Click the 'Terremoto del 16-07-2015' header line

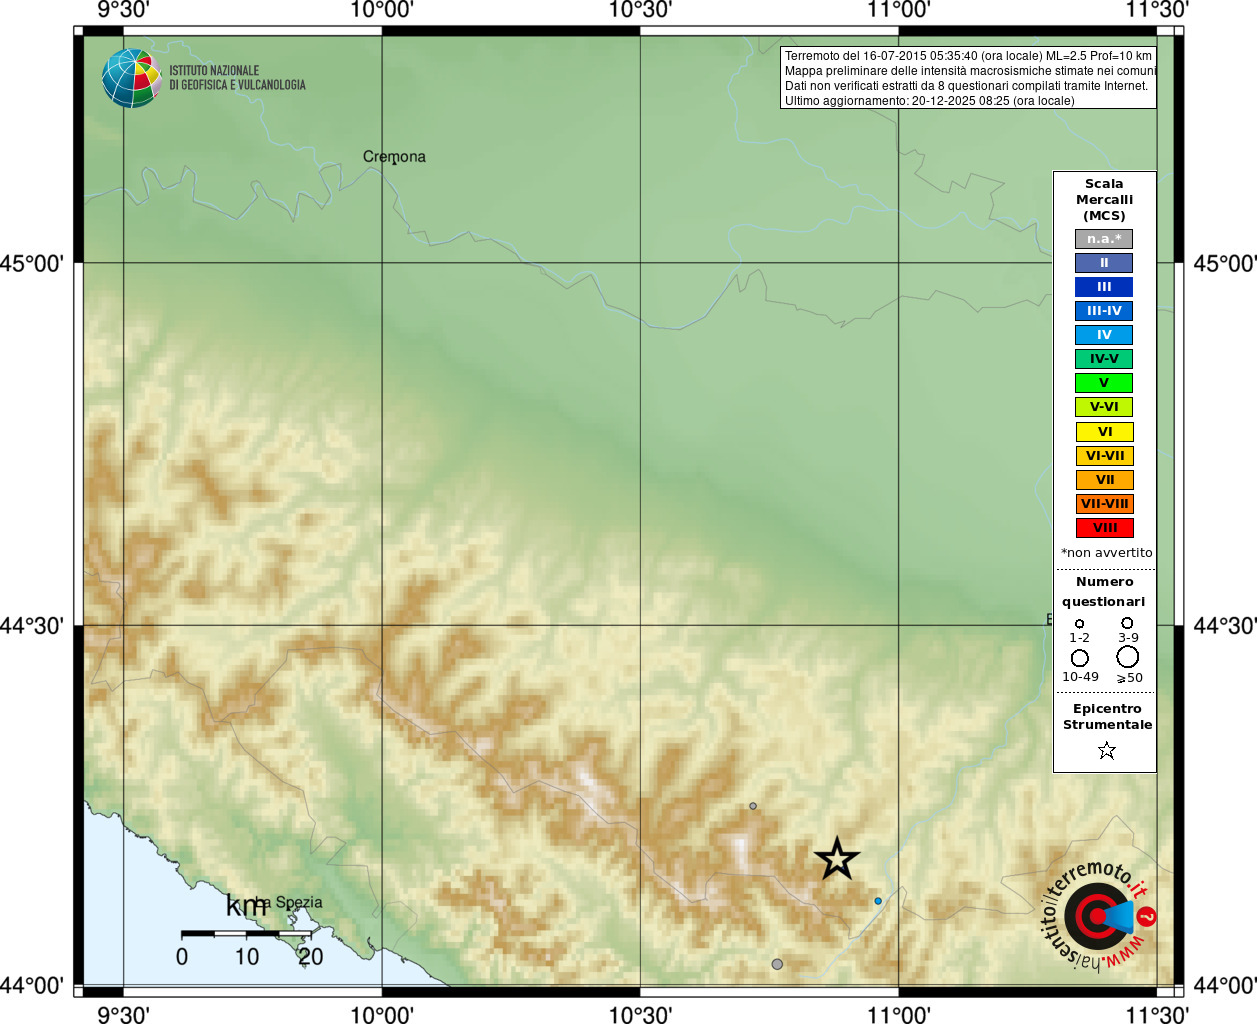click(968, 56)
